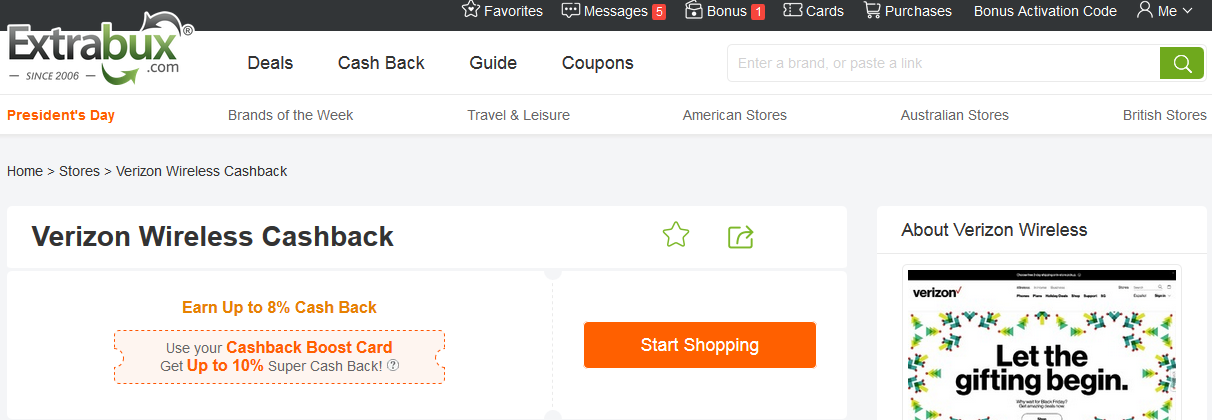1212x420 pixels.
Task: Open the Bonus gift page
Action: (x=724, y=11)
